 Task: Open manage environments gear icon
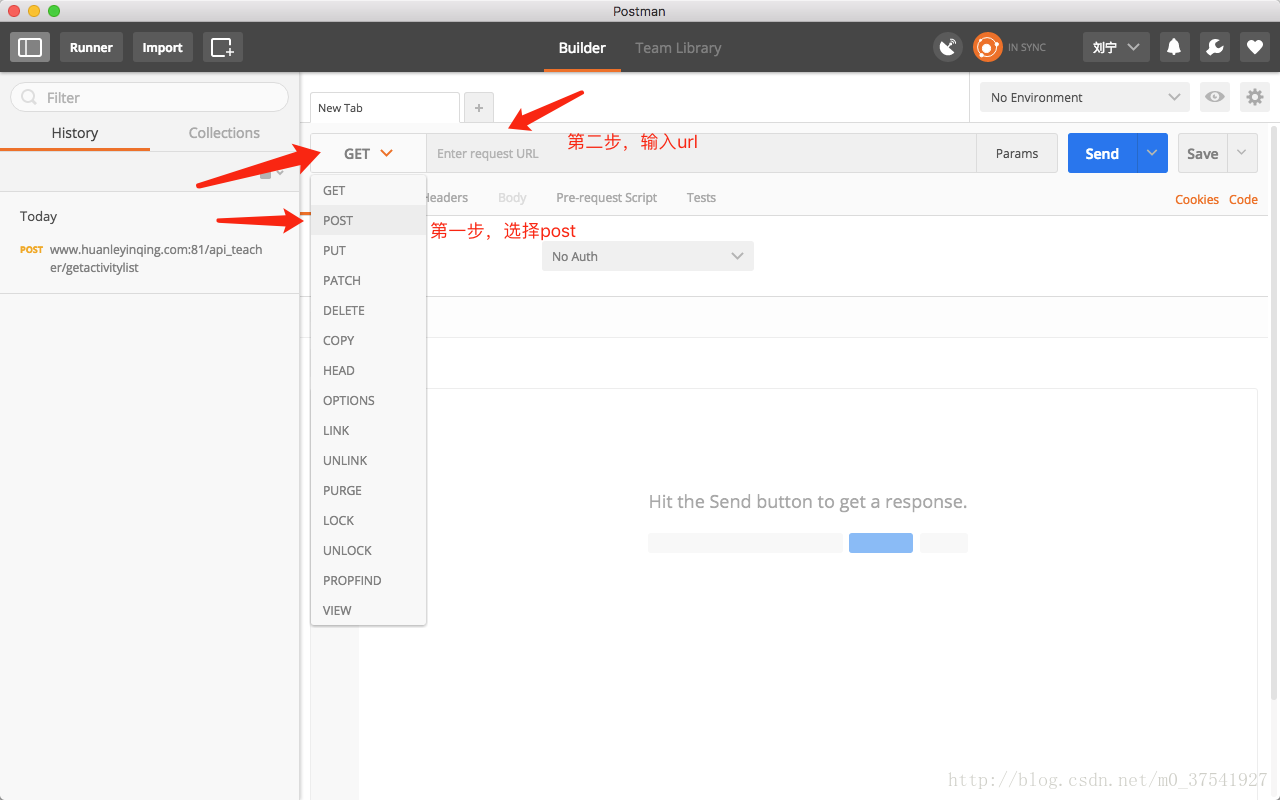coord(1254,97)
